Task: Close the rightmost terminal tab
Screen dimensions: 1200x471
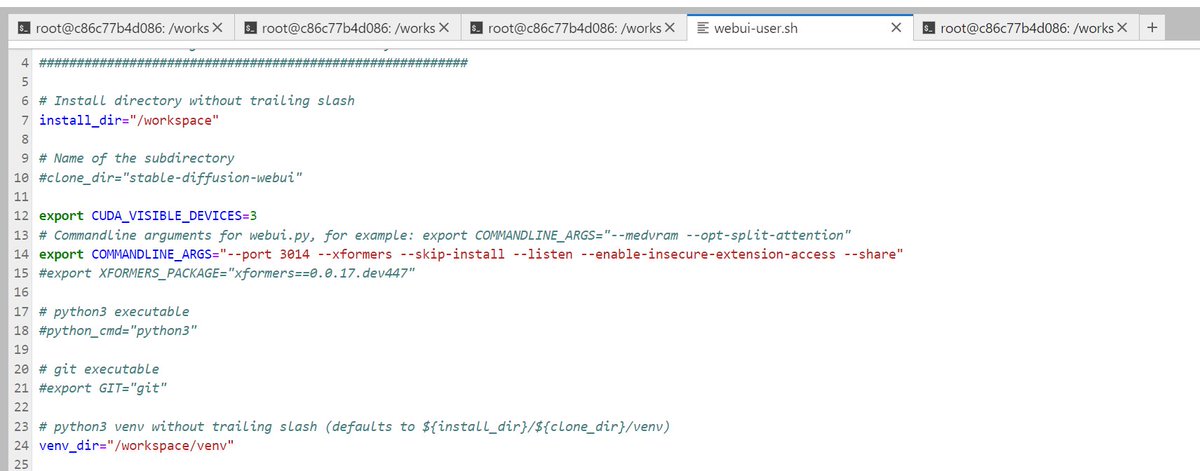Action: [1121, 28]
